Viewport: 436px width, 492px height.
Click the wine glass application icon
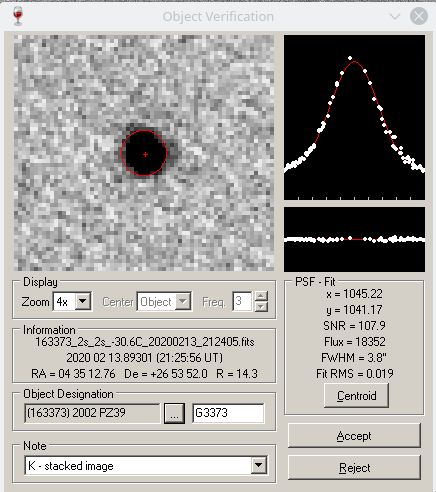point(18,16)
